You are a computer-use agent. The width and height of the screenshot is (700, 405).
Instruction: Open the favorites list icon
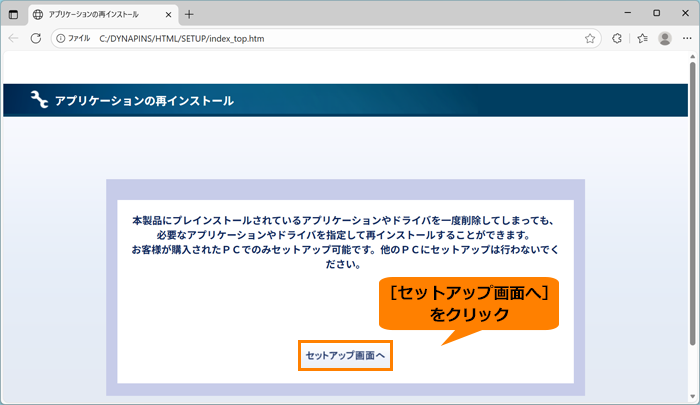[x=642, y=38]
